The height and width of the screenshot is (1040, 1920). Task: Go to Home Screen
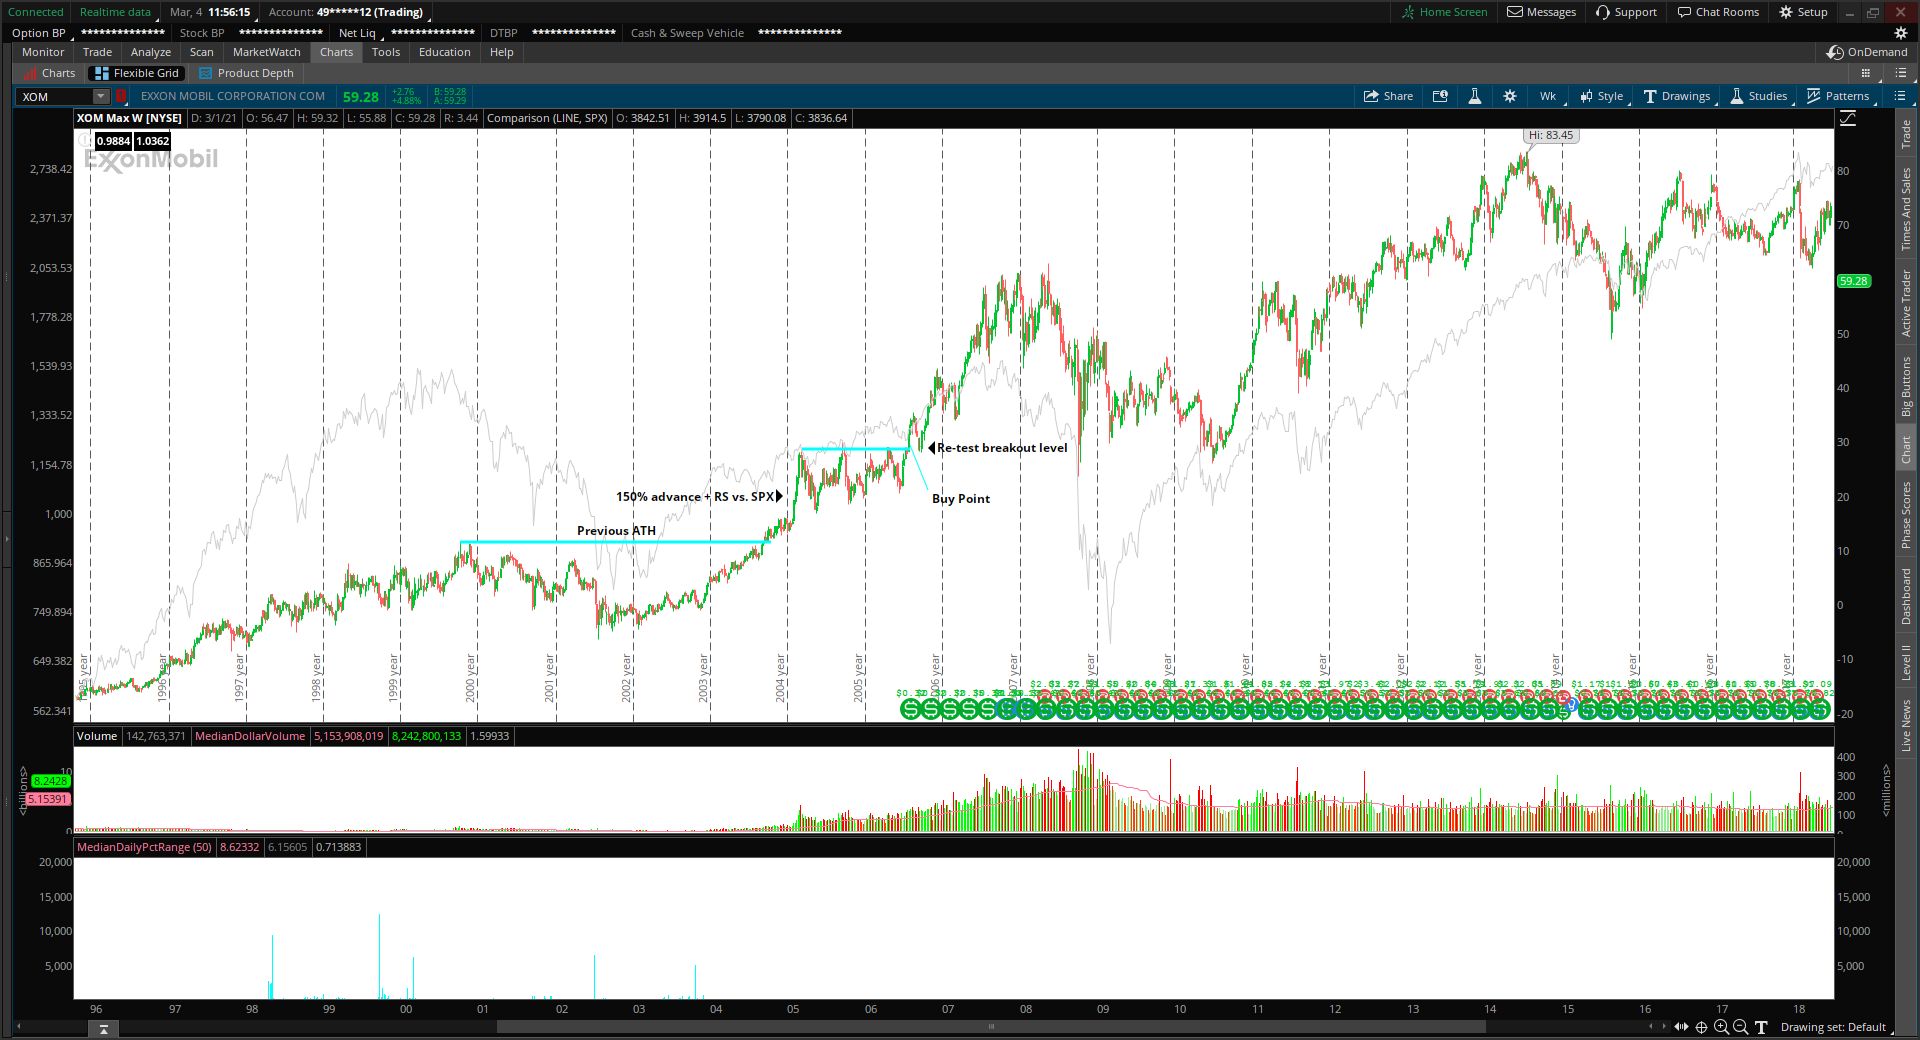pos(1445,12)
